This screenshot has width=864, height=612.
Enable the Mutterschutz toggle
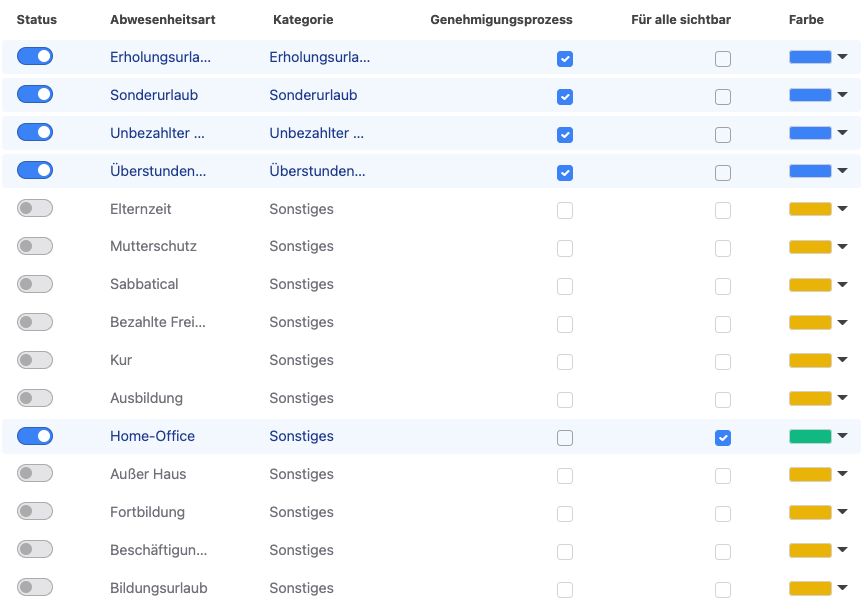click(35, 246)
